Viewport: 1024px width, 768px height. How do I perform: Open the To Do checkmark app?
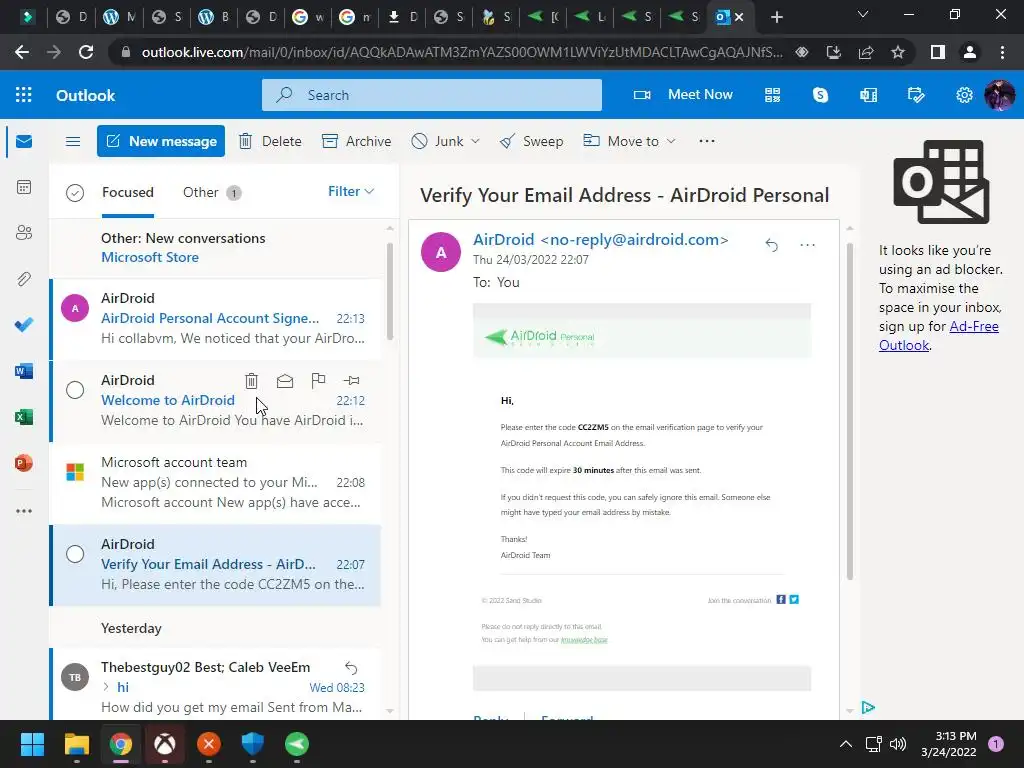(24, 325)
